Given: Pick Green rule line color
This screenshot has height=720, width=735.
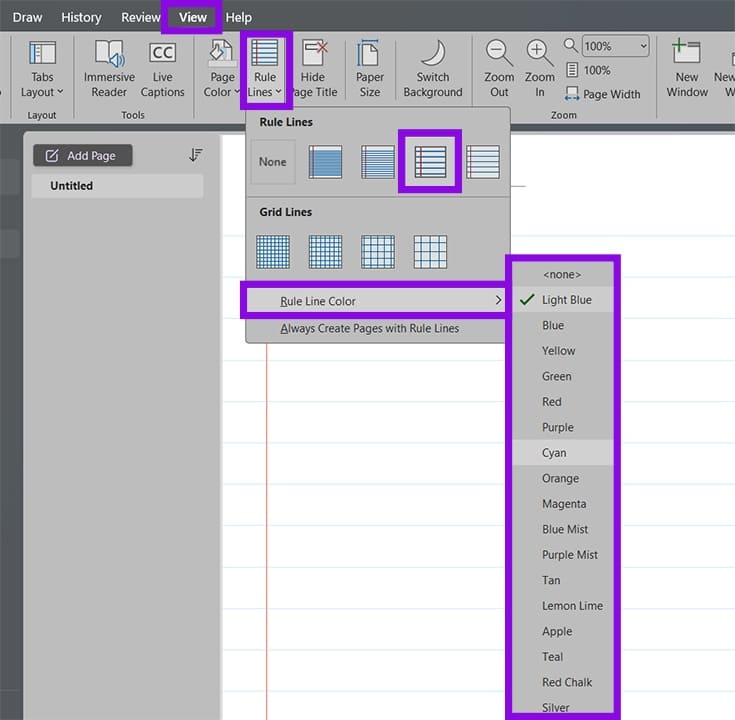Looking at the screenshot, I should click(x=562, y=376).
